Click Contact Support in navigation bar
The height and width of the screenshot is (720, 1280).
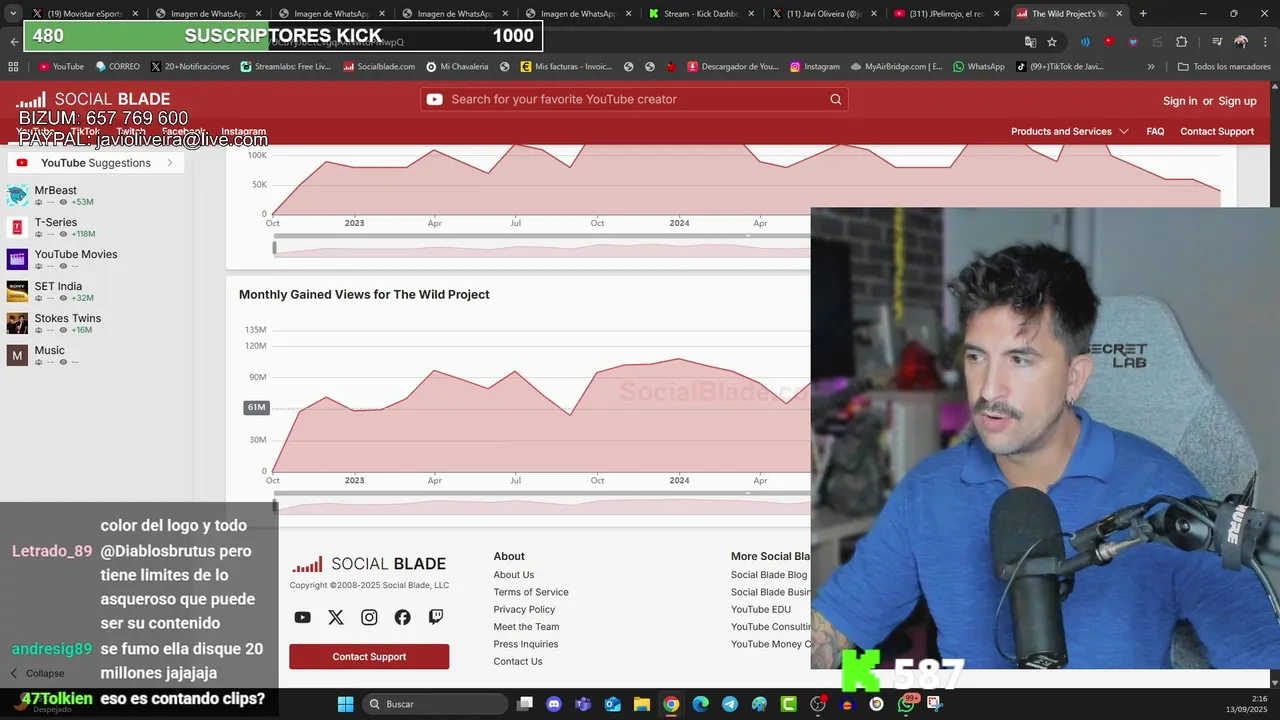tap(1217, 131)
